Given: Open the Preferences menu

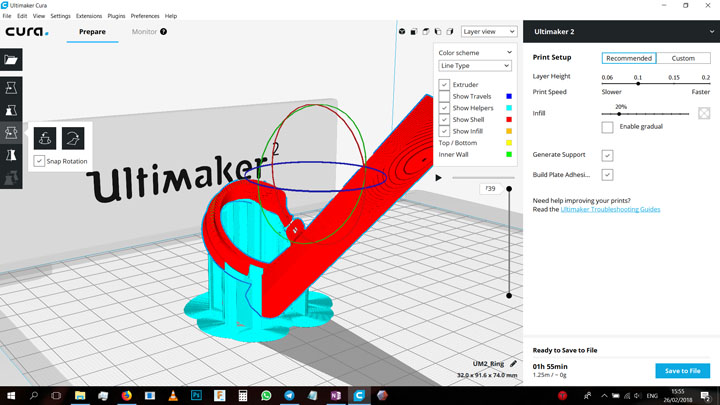Looking at the screenshot, I should [145, 16].
